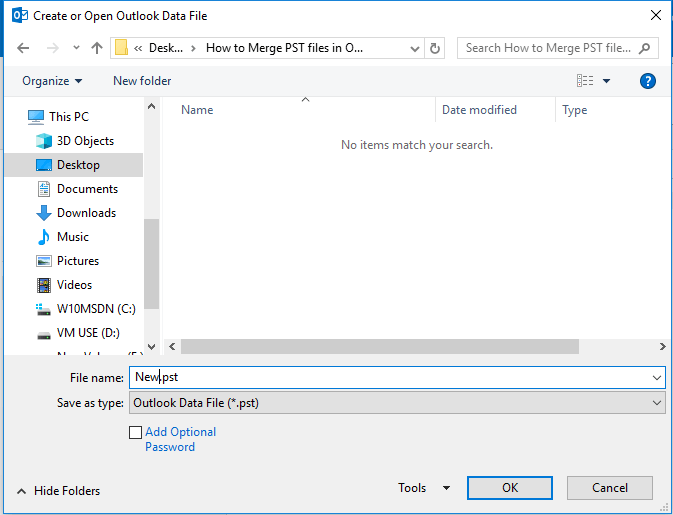Click the Music note icon
Screen dimensions: 673x515
(x=43, y=237)
